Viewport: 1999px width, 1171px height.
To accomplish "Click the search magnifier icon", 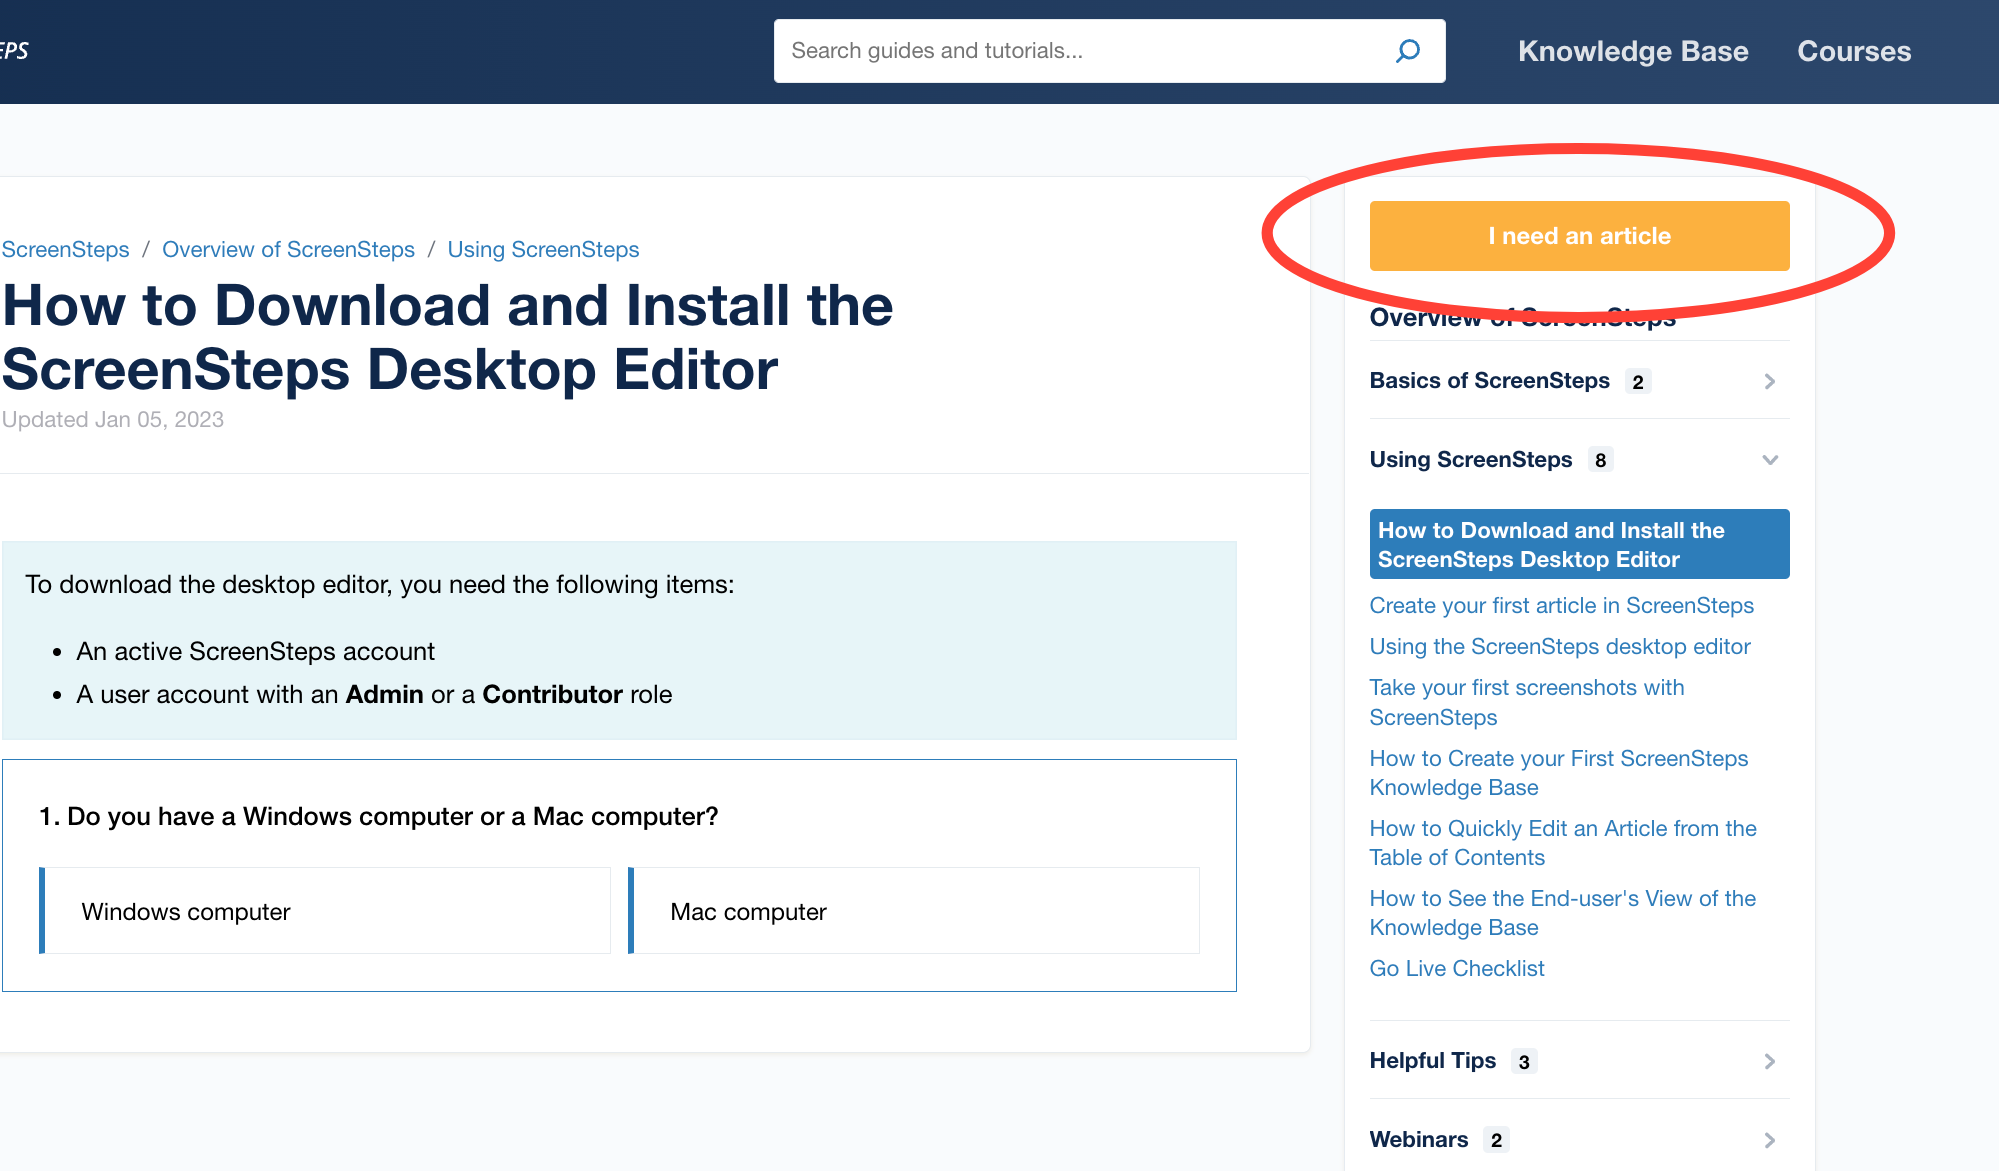I will [1407, 51].
